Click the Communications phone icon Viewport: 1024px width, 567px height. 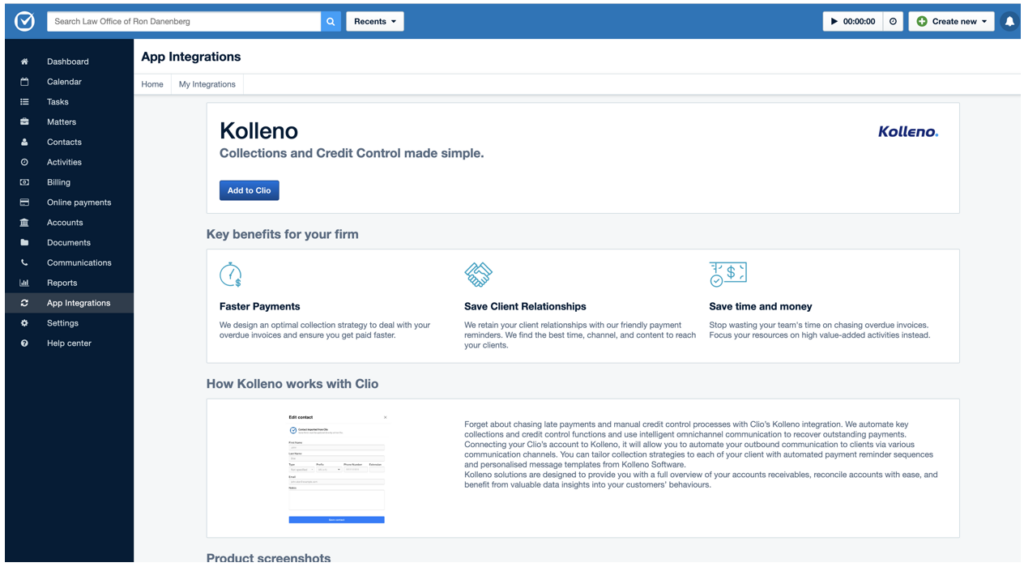(24, 263)
